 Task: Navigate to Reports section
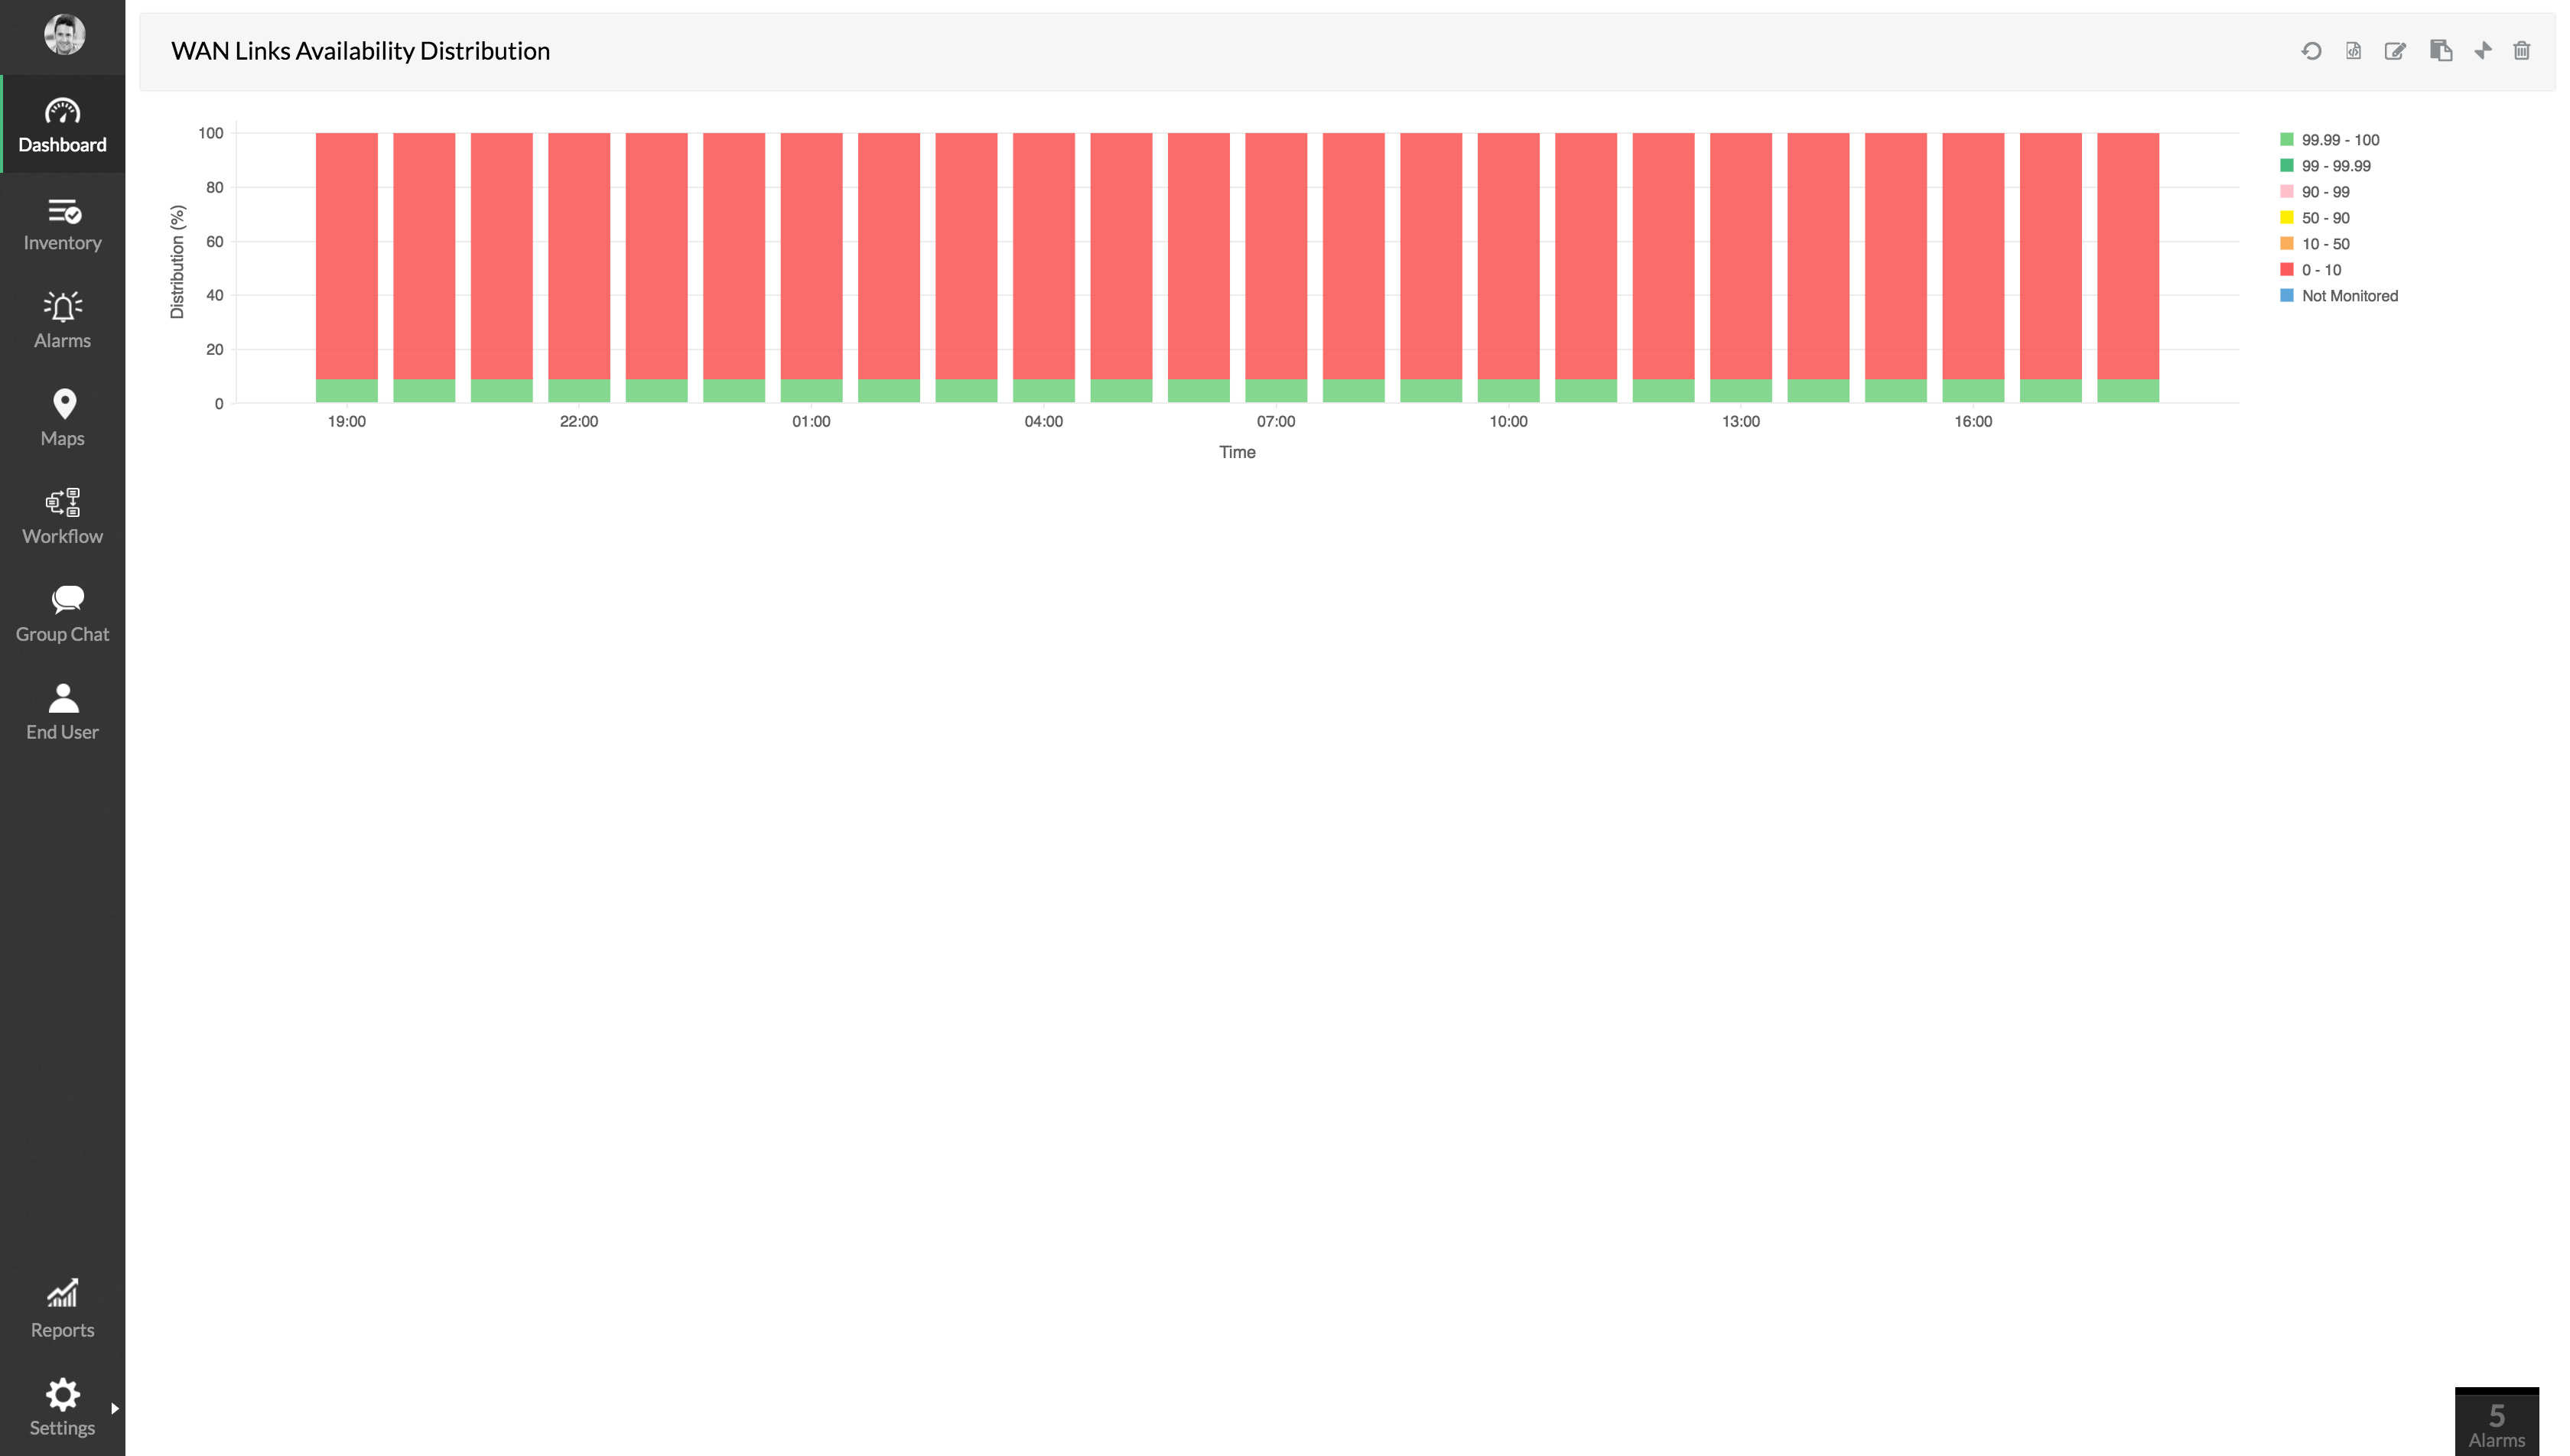point(62,1309)
